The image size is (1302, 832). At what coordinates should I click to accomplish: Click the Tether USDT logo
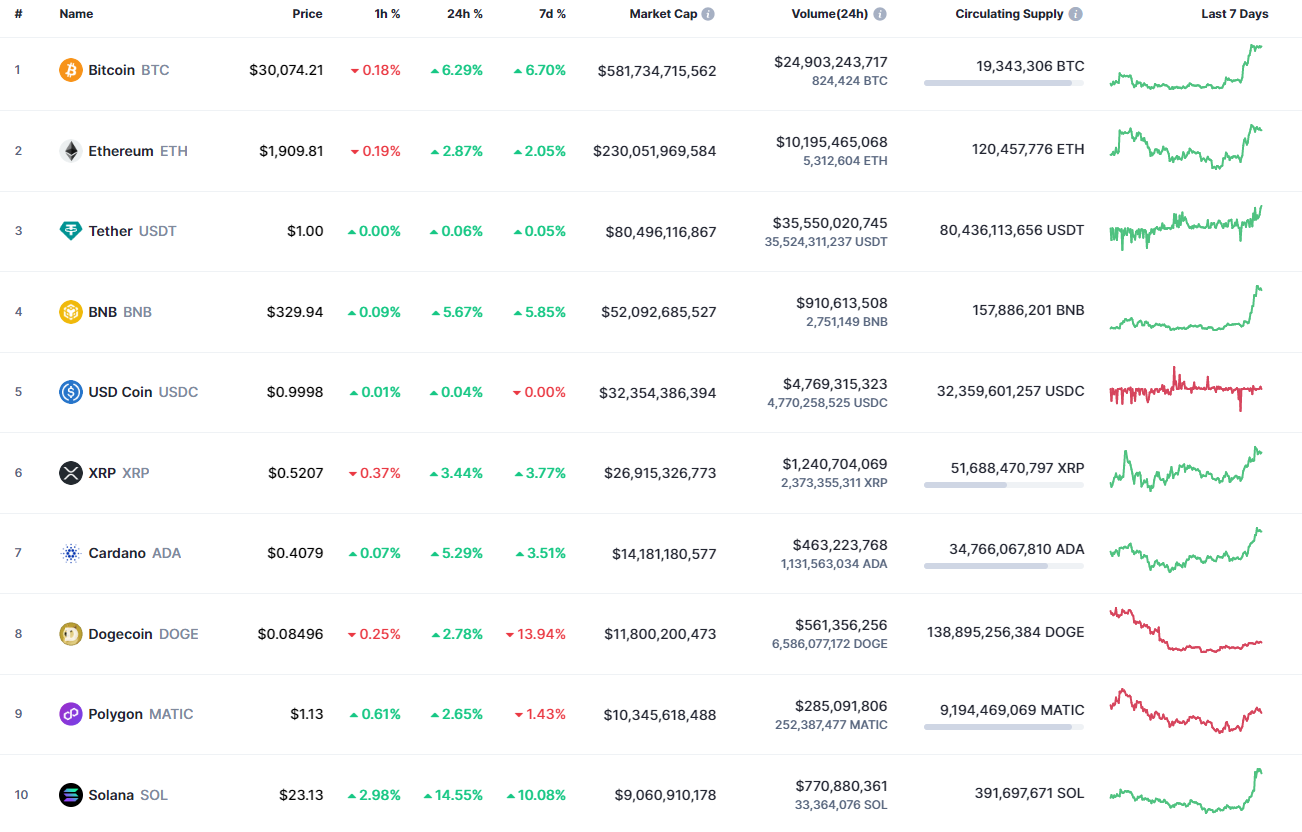68,230
